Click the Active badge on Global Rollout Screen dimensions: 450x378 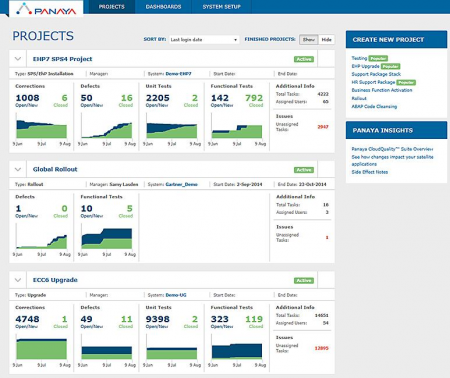coord(304,170)
